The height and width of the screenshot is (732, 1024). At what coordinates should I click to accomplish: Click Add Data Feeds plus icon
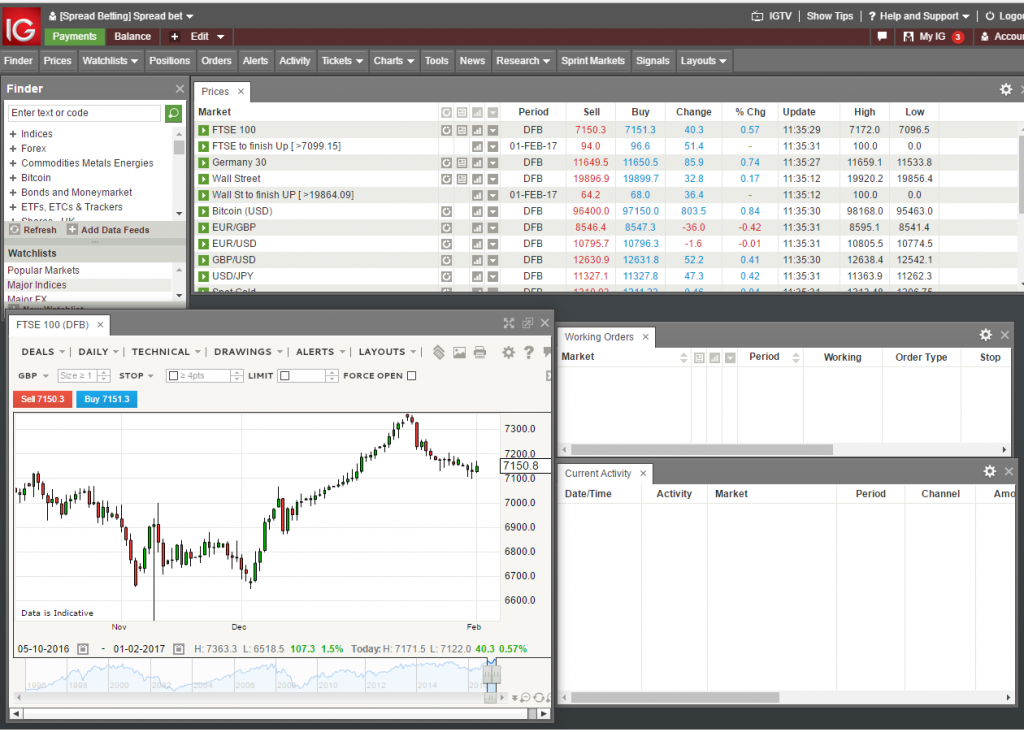click(72, 229)
